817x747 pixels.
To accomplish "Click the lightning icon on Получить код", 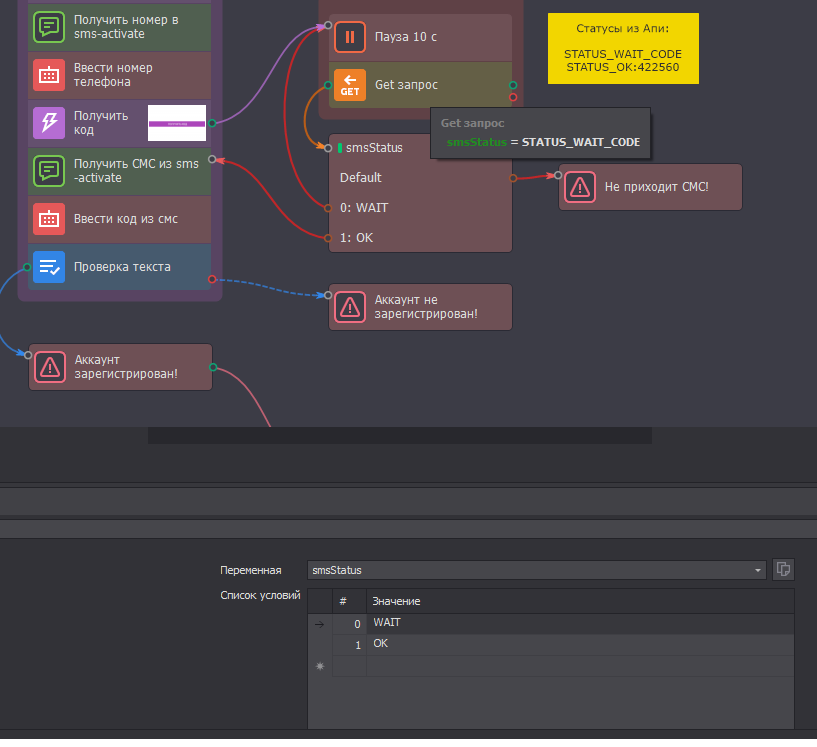I will (49, 123).
